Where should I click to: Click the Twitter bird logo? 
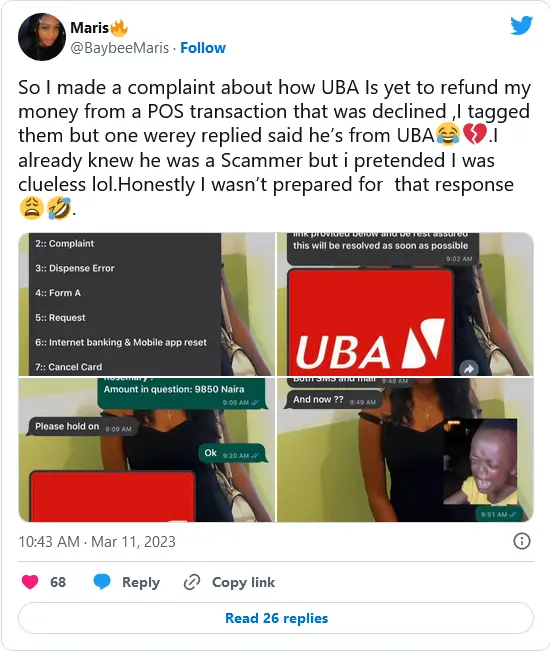[x=521, y=26]
